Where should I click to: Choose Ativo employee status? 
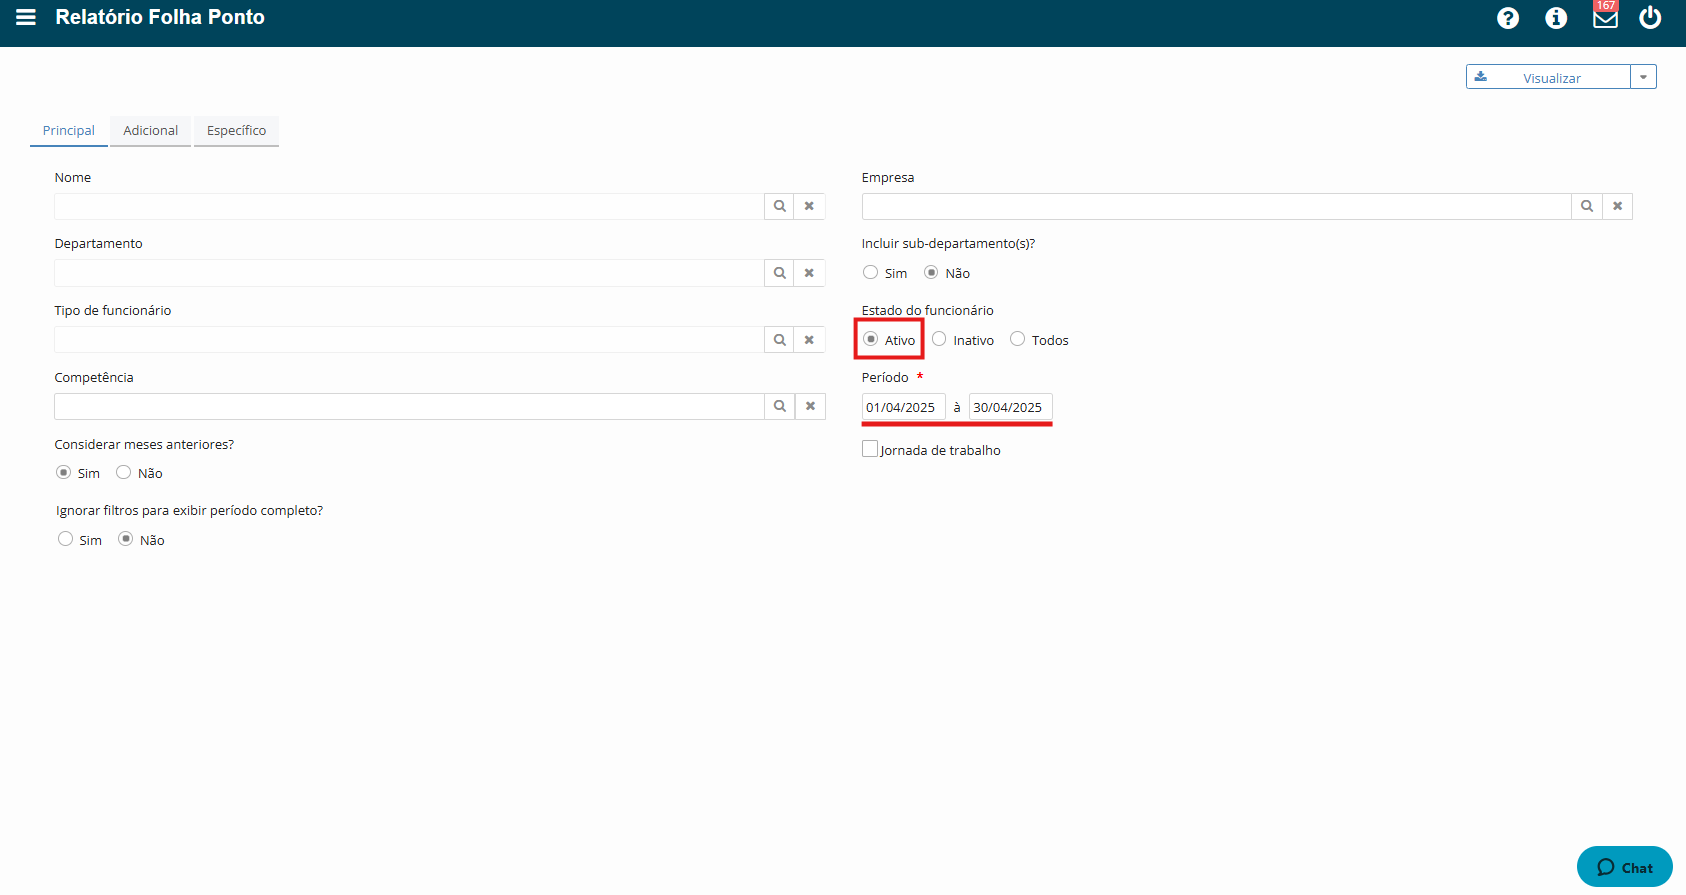coord(871,340)
